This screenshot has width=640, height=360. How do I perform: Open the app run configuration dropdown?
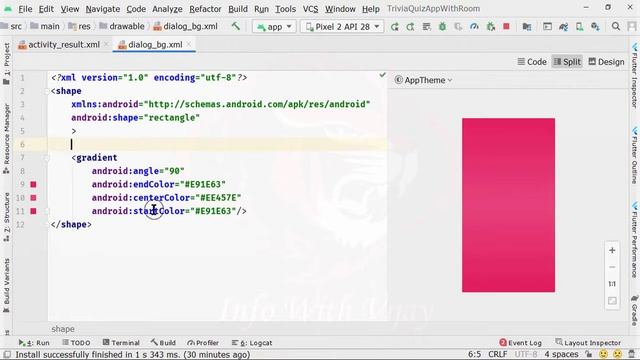click(274, 27)
